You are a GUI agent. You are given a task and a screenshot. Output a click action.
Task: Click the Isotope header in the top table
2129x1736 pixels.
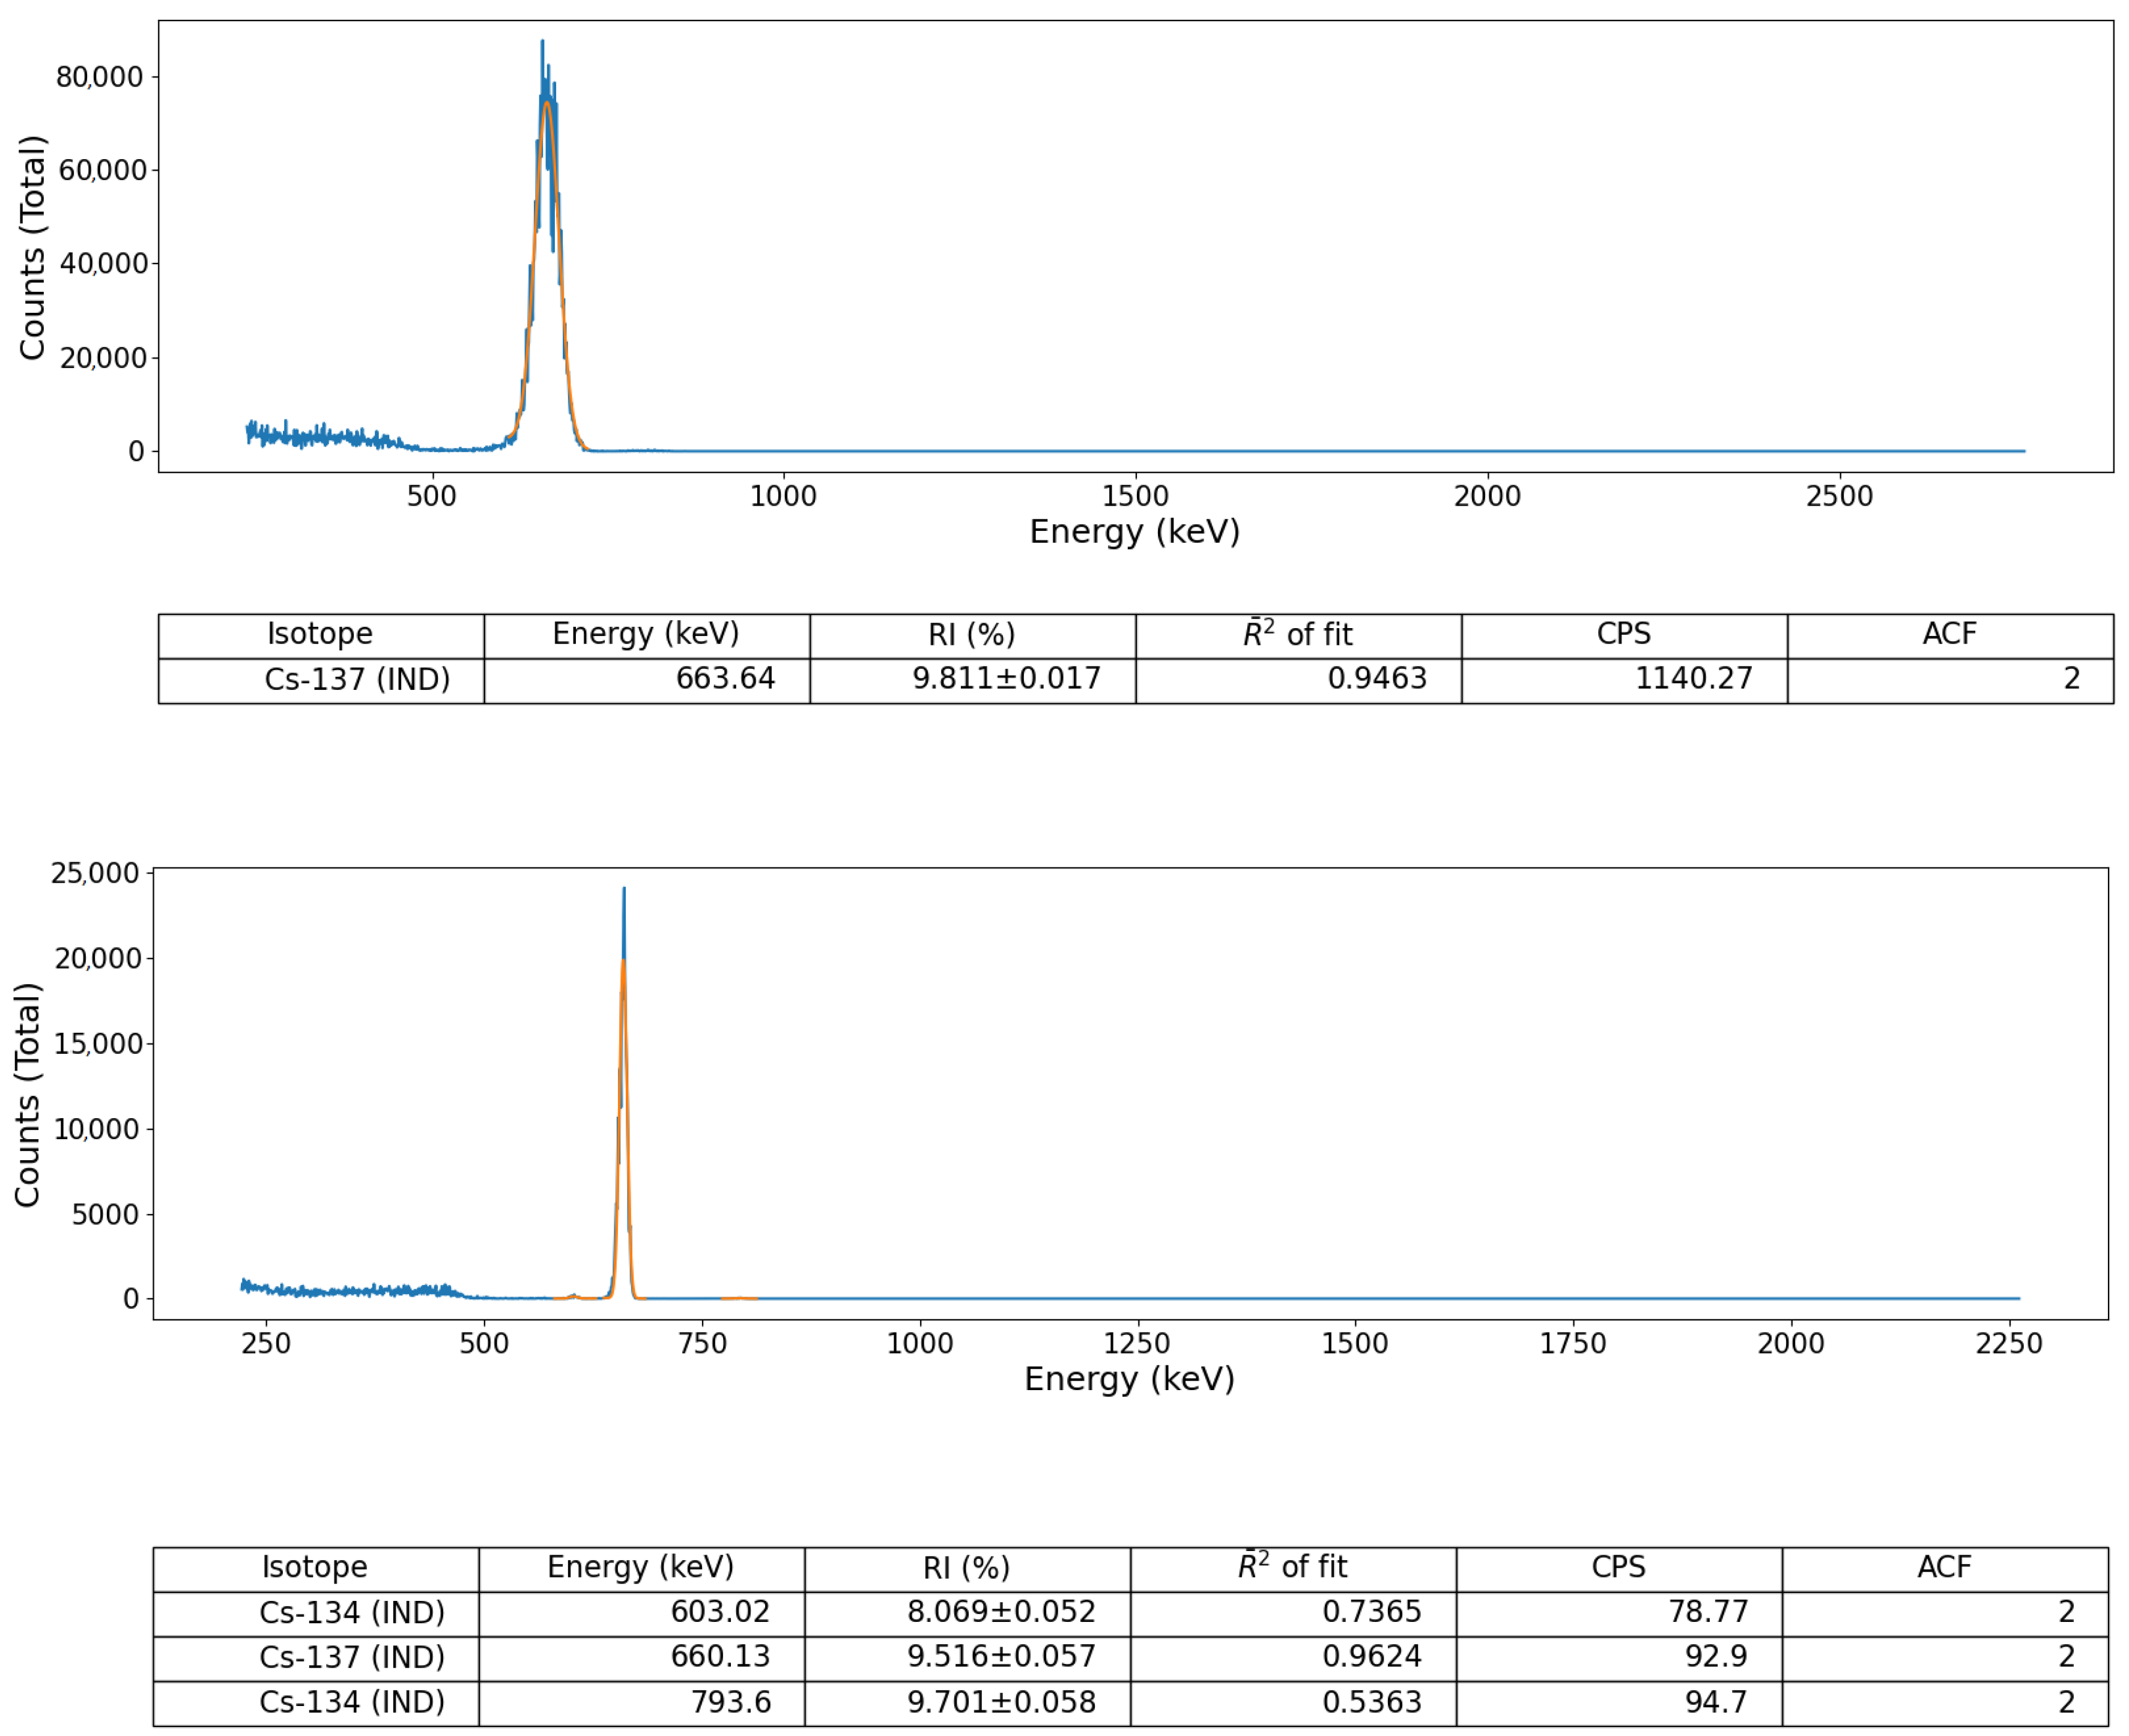[320, 634]
